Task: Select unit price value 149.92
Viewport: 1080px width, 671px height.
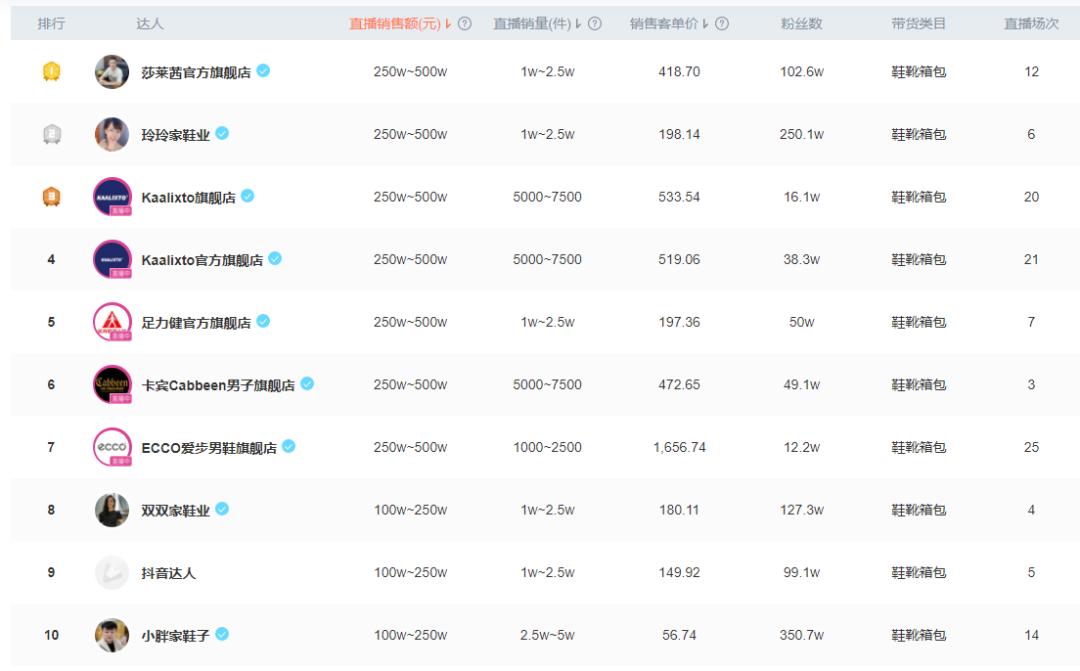Action: click(x=679, y=572)
